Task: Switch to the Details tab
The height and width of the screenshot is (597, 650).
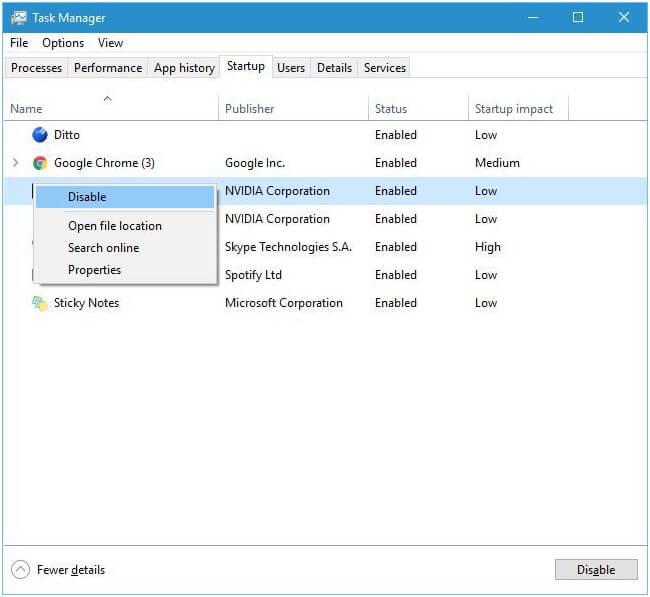Action: pos(334,68)
